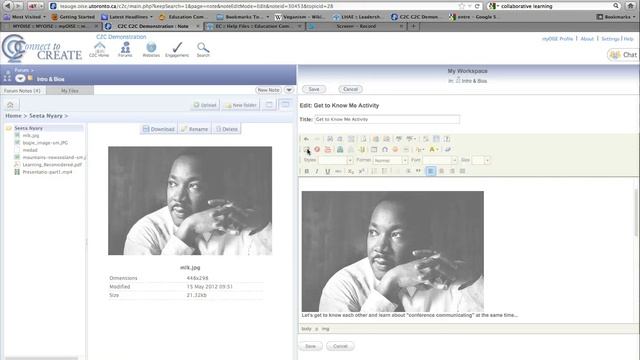Open the Size dropdown

pos(480,160)
